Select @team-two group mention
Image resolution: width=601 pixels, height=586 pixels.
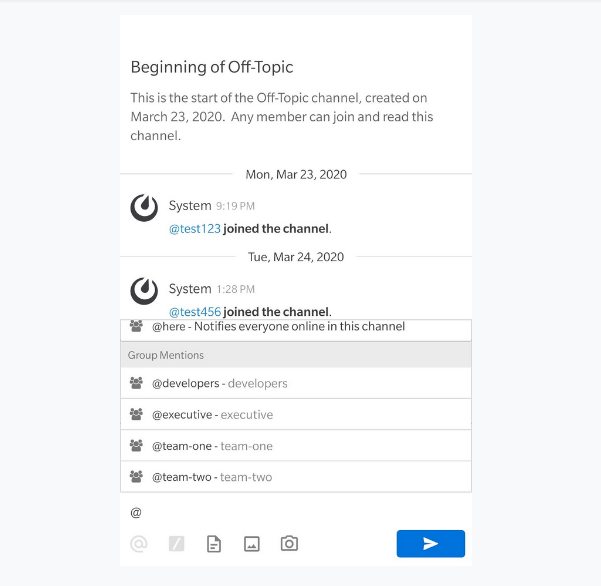tap(296, 477)
